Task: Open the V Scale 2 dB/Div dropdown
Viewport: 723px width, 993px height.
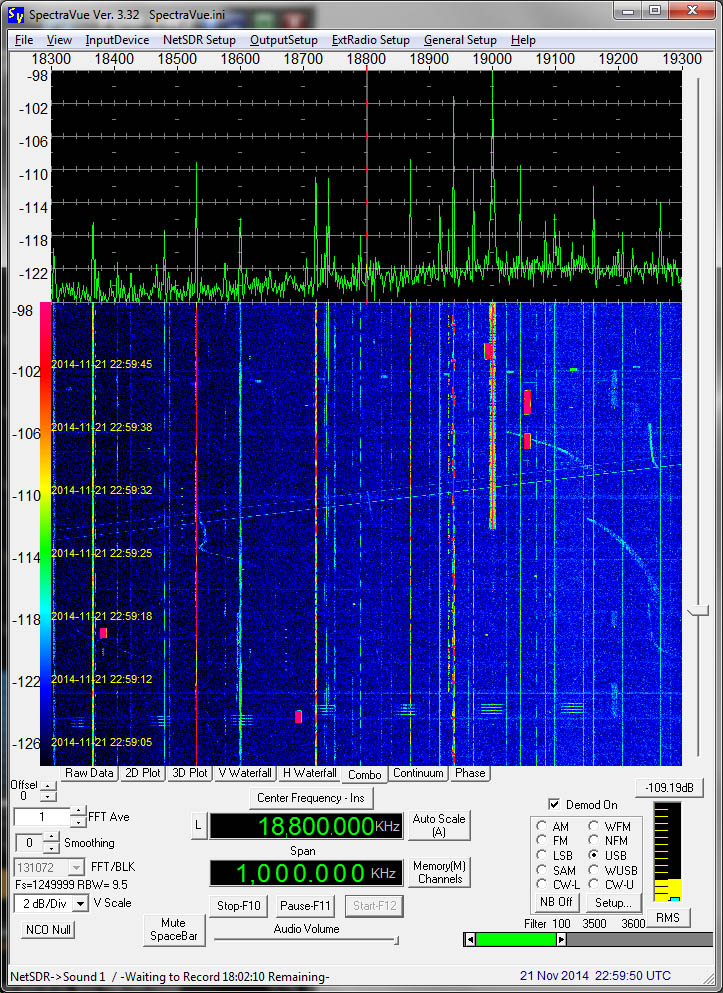Action: coord(80,904)
